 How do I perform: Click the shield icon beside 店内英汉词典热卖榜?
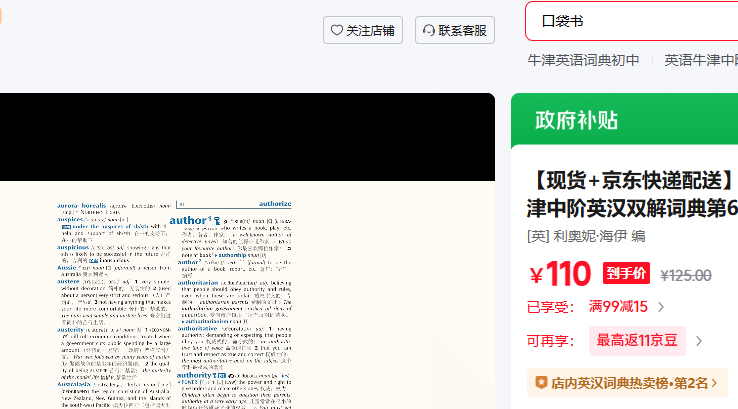[541, 382]
